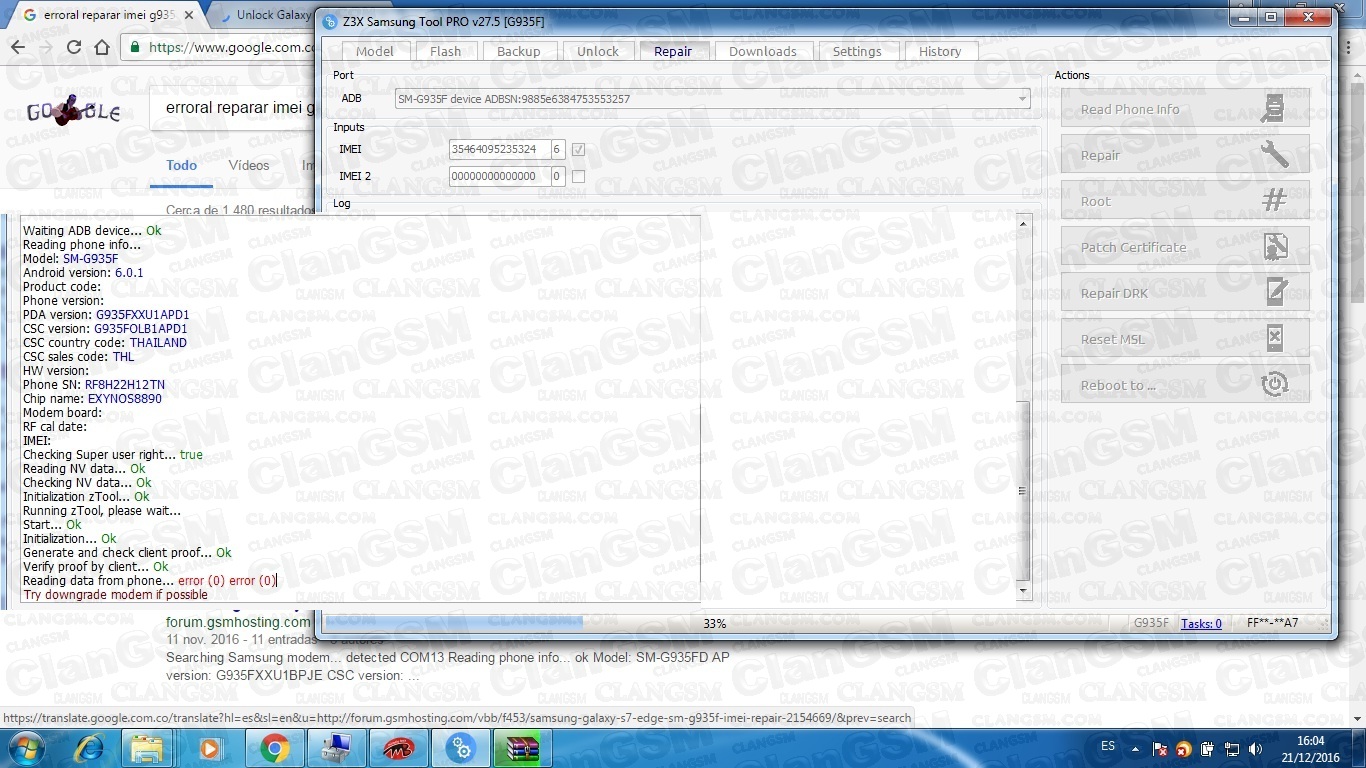The image size is (1366, 768).
Task: Open the Model tab in Z3X
Action: [x=375, y=52]
